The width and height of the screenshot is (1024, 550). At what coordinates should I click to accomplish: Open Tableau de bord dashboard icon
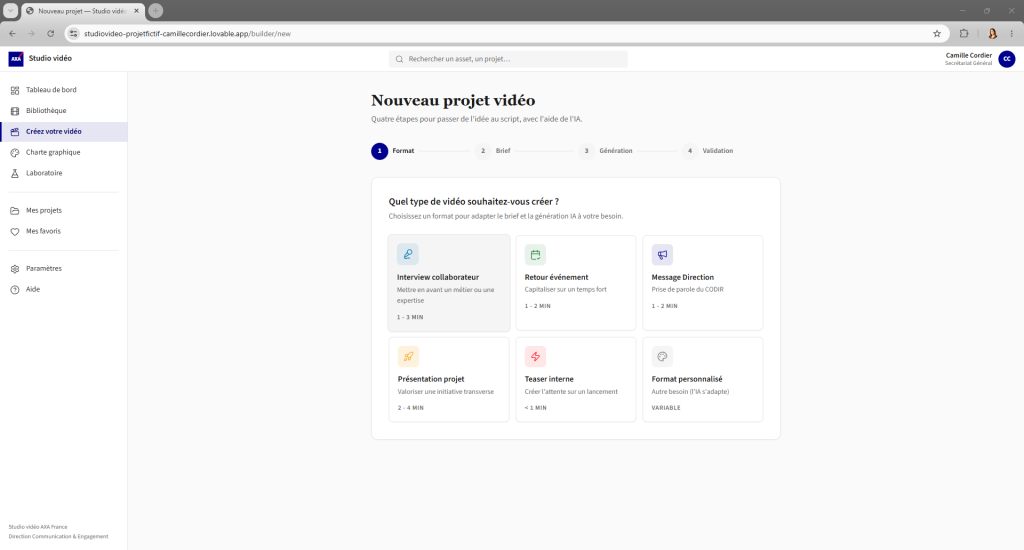click(x=15, y=90)
